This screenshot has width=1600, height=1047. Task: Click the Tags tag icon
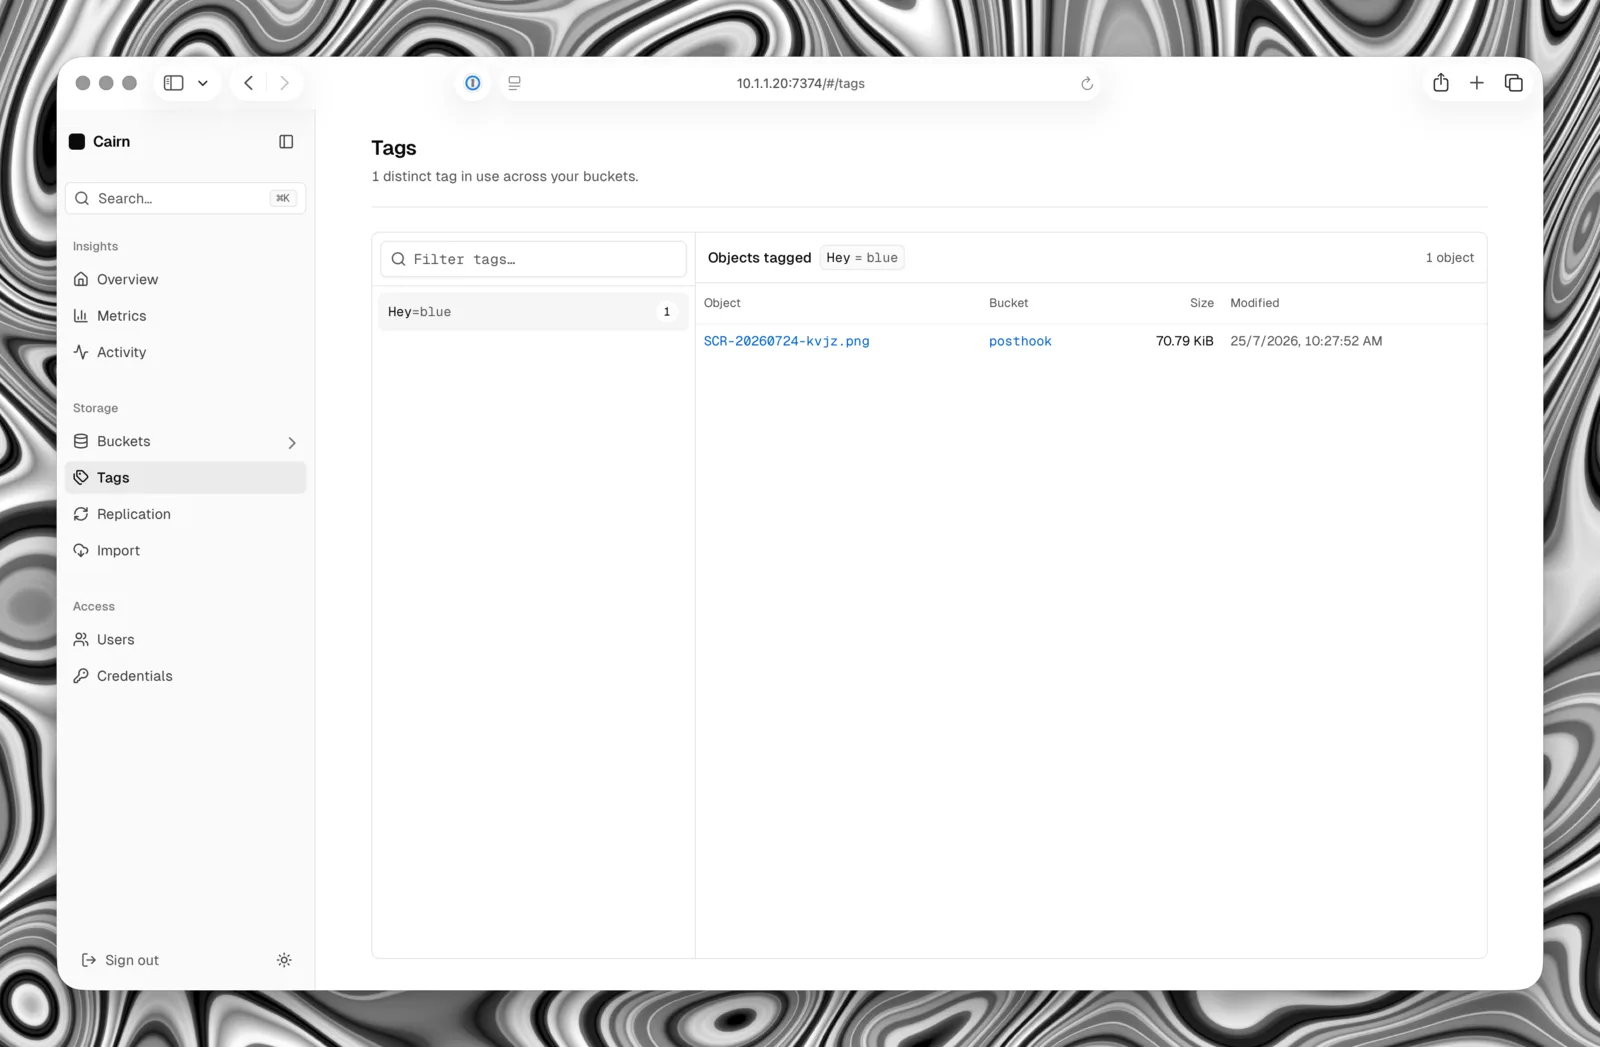81,477
